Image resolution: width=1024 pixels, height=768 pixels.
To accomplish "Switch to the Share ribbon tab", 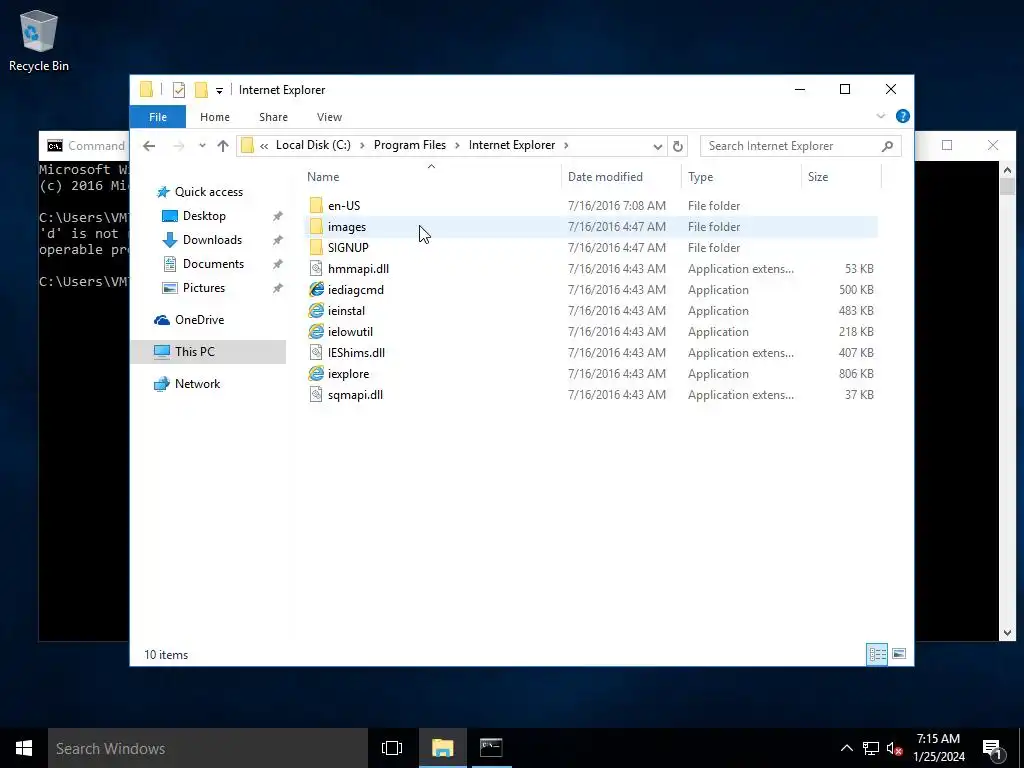I will (x=273, y=117).
